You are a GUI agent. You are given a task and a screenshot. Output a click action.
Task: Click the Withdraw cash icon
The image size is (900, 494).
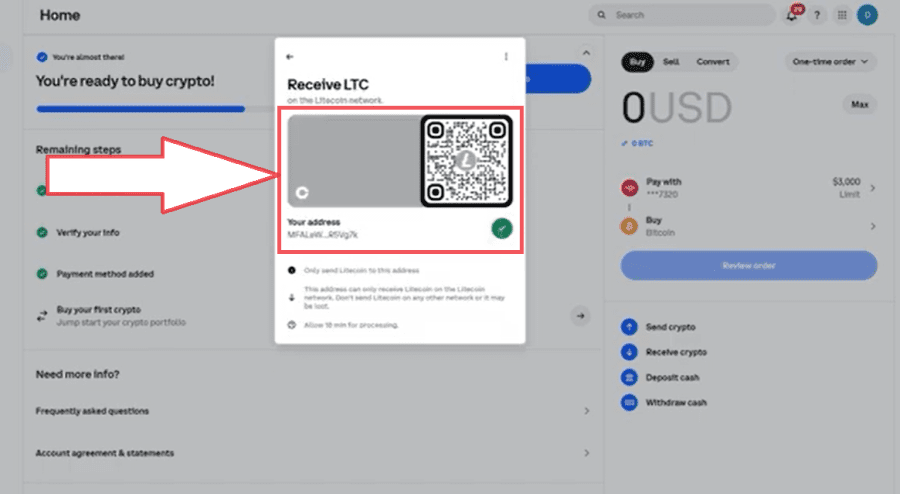coord(629,403)
